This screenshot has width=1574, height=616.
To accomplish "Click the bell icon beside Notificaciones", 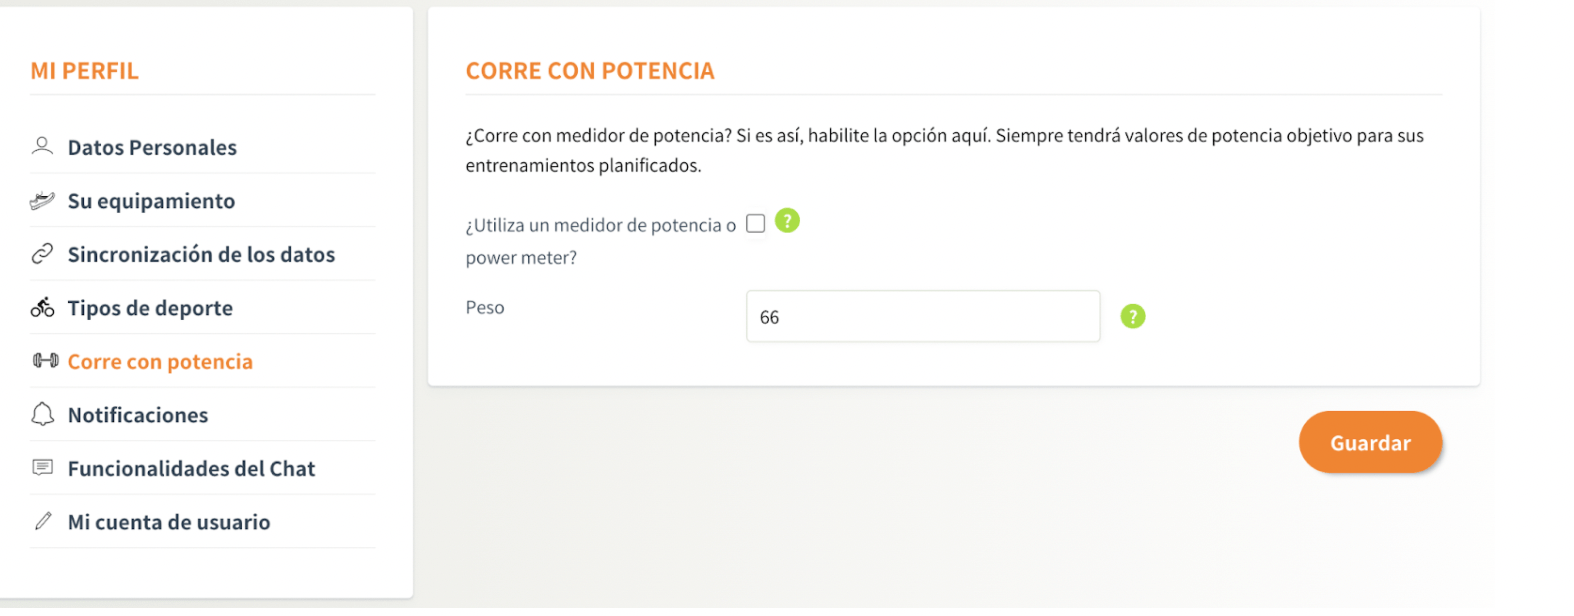I will [x=42, y=414].
